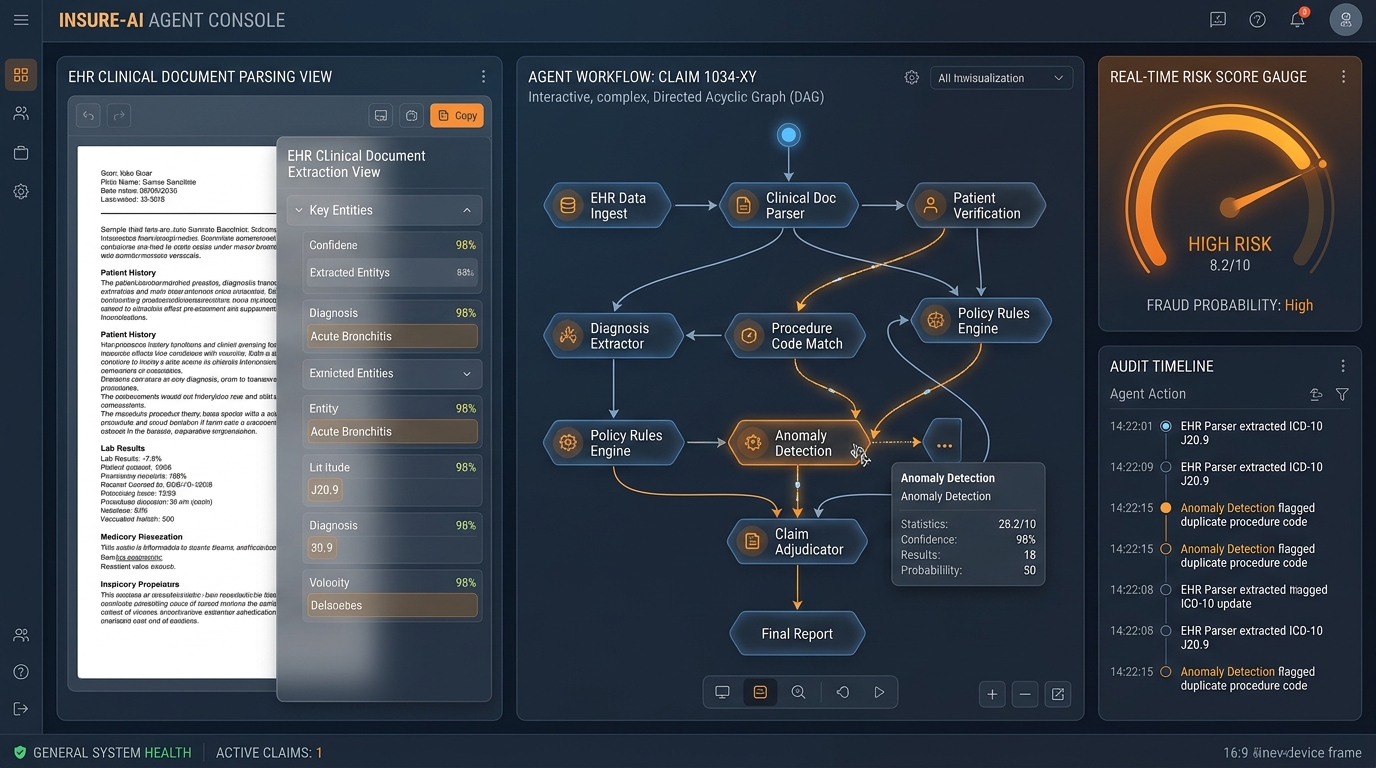Open the All visualization dropdown
Viewport: 1376px width, 768px height.
[1001, 78]
